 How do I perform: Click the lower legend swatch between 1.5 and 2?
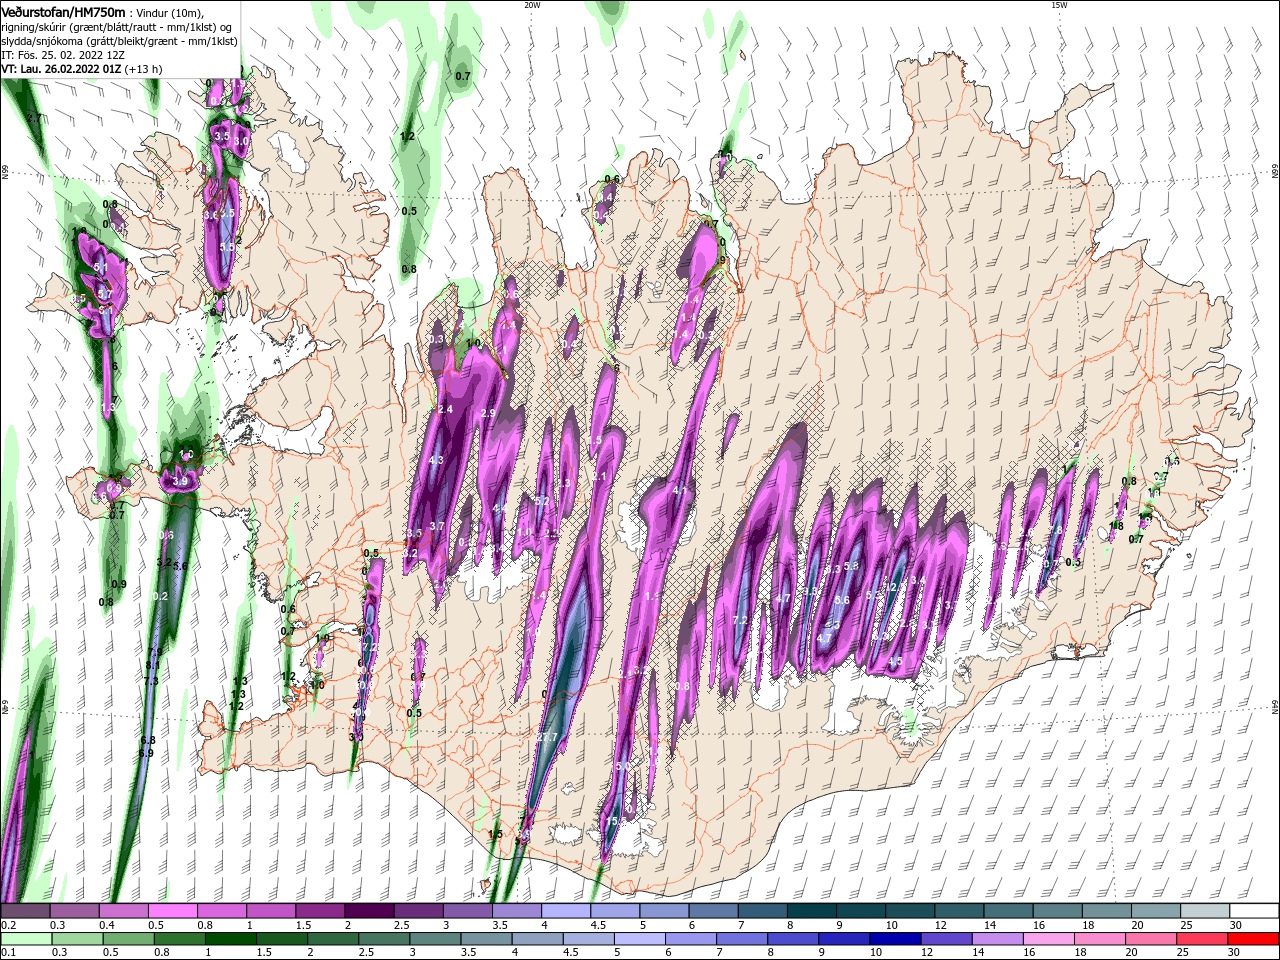[x=280, y=940]
